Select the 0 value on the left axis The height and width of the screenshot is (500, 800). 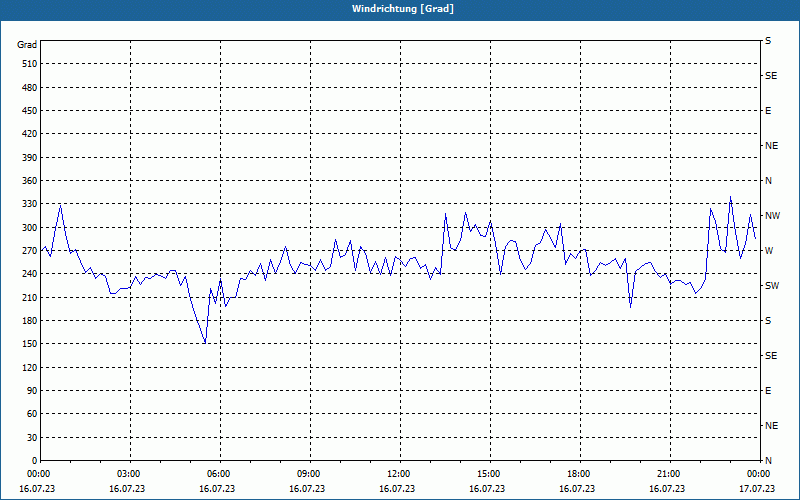pyautogui.click(x=34, y=461)
